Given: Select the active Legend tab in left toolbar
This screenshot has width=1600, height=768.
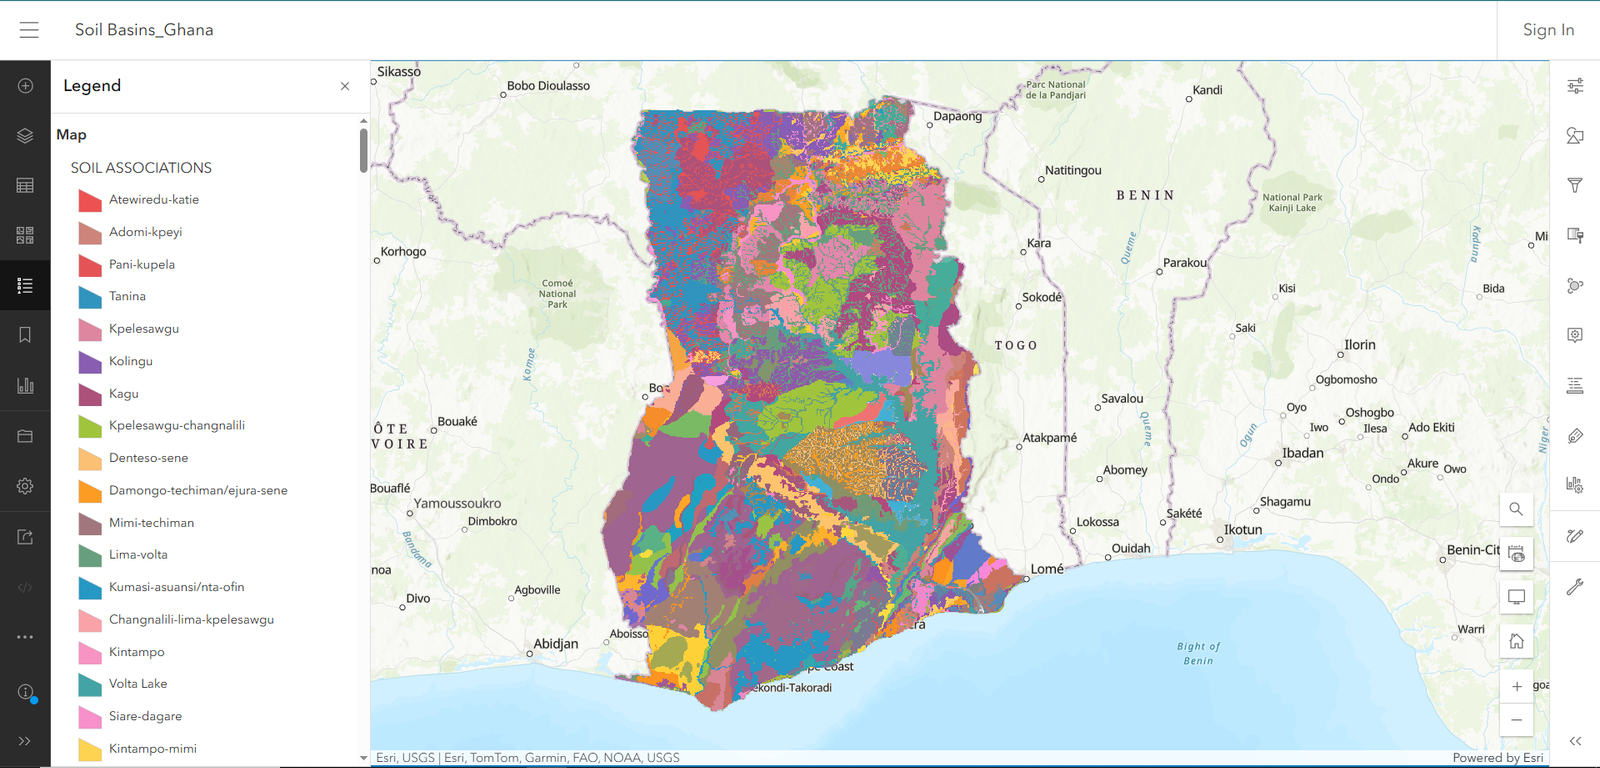Looking at the screenshot, I should [25, 286].
